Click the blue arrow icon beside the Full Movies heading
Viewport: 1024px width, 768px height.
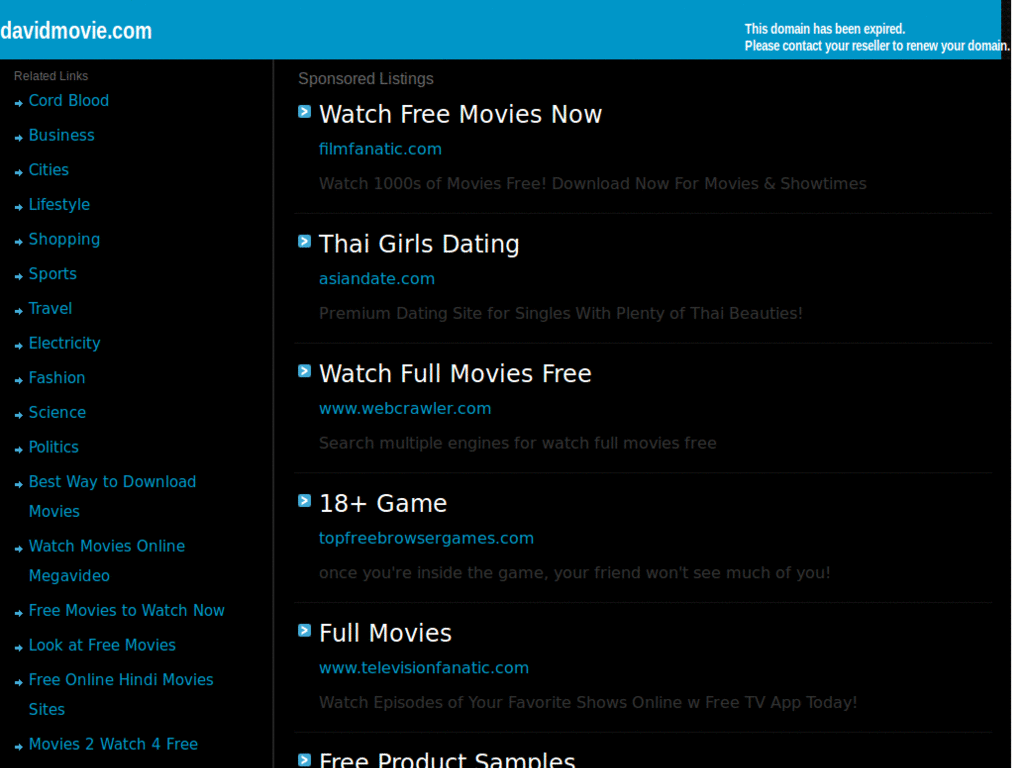click(304, 630)
